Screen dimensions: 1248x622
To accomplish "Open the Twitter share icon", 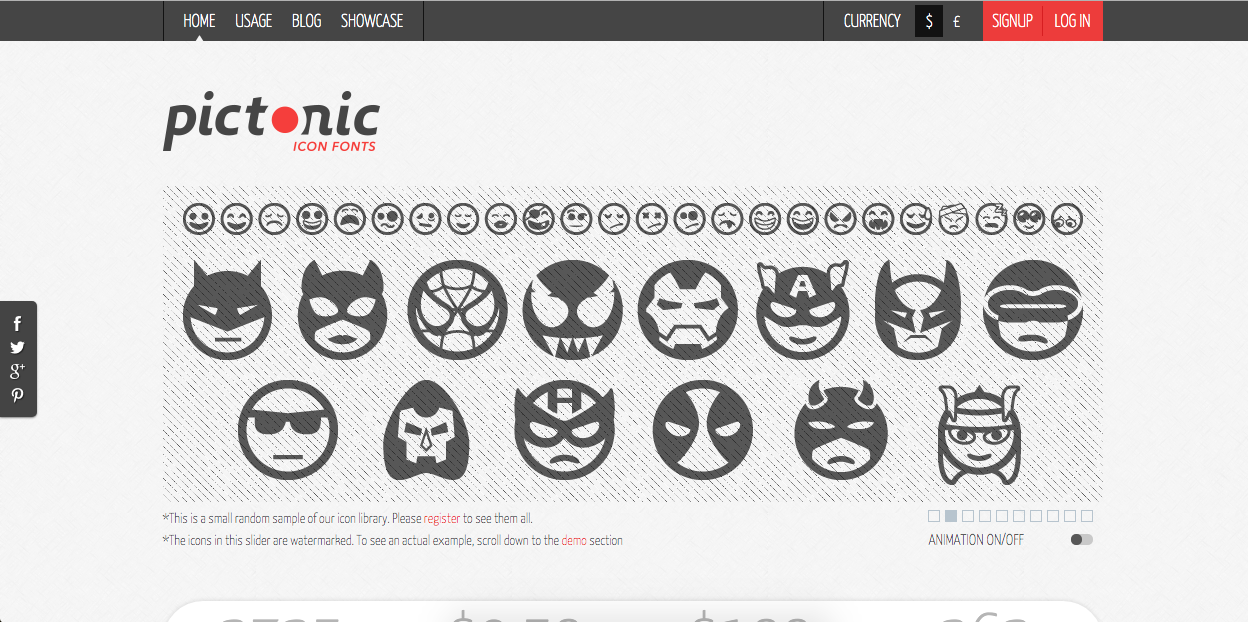I will tap(17, 348).
